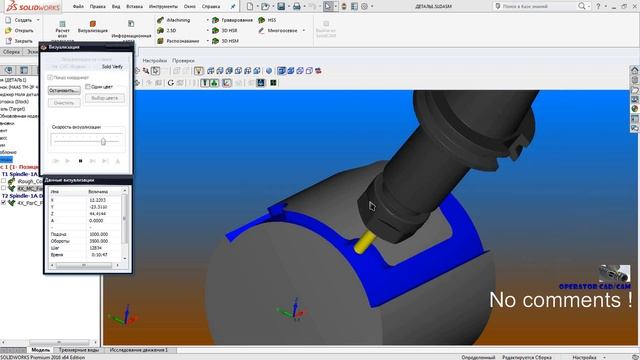
Task: Click the refresh arrow icon in simulation toolbar
Action: pos(171,83)
